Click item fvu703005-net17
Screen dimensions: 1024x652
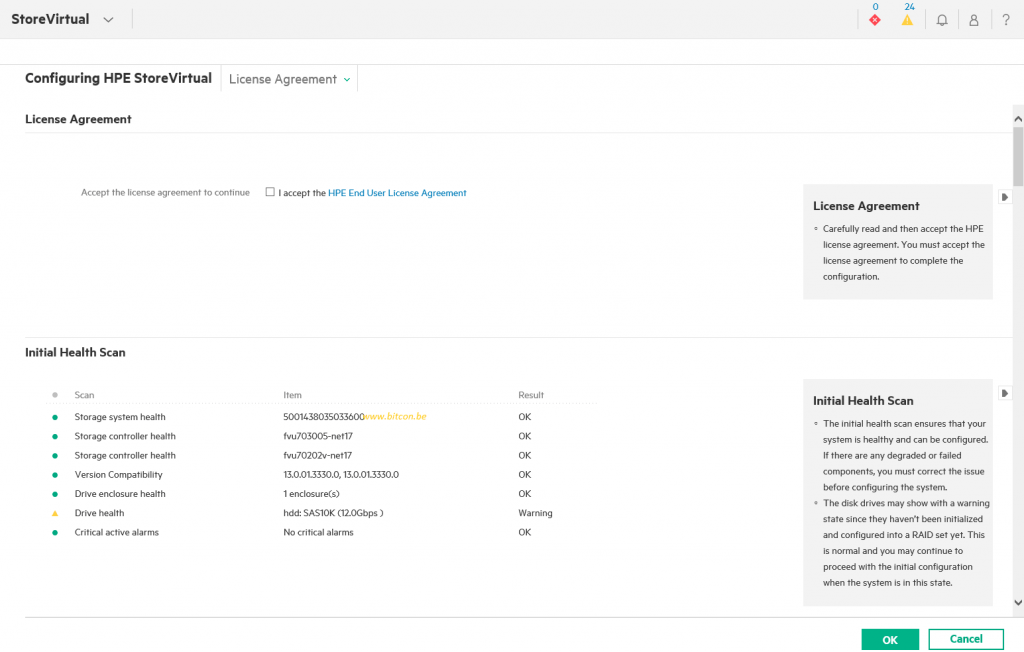[318, 436]
